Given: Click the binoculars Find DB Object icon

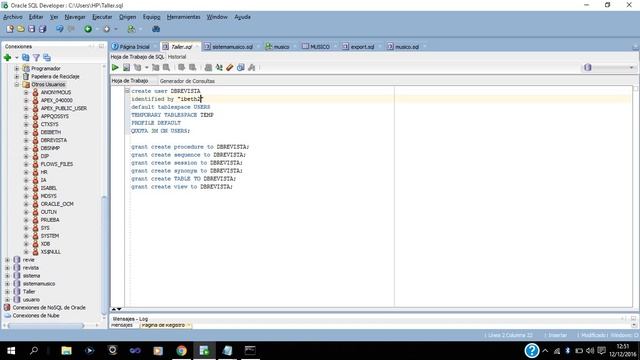Looking at the screenshot, I should (156, 29).
